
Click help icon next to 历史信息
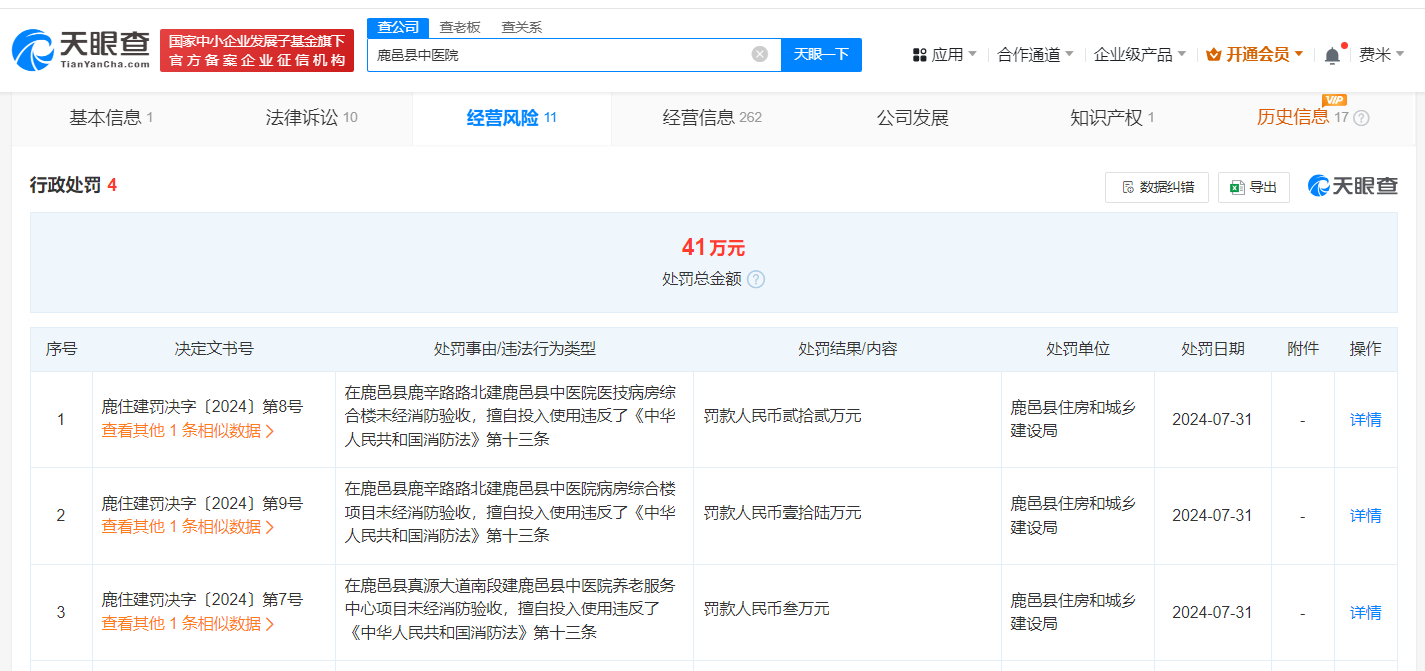1361,118
